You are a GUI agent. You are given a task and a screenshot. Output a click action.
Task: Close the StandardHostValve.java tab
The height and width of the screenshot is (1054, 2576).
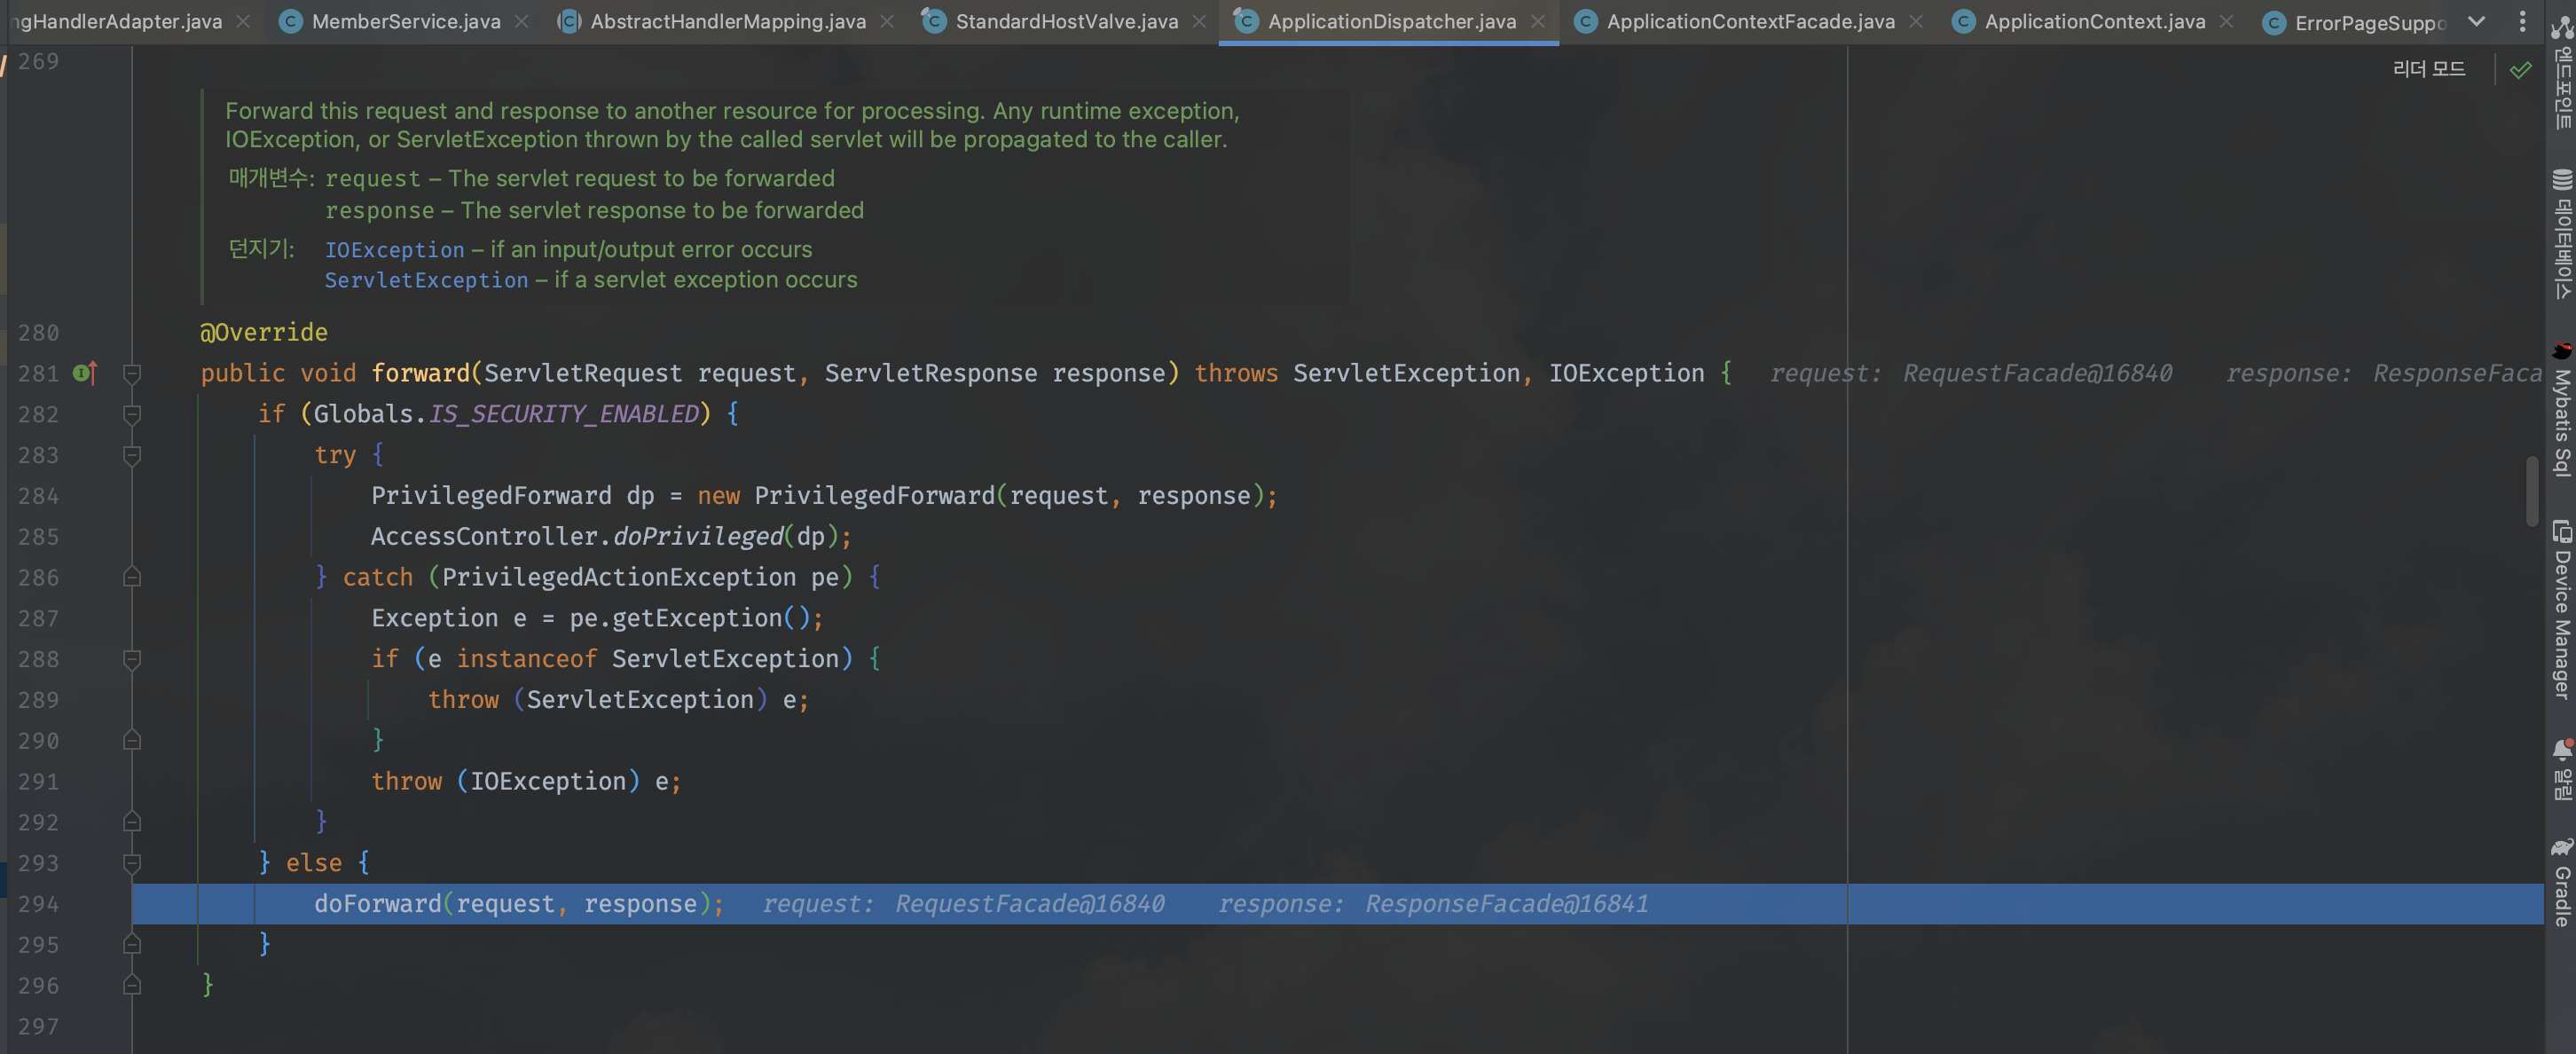click(1199, 21)
